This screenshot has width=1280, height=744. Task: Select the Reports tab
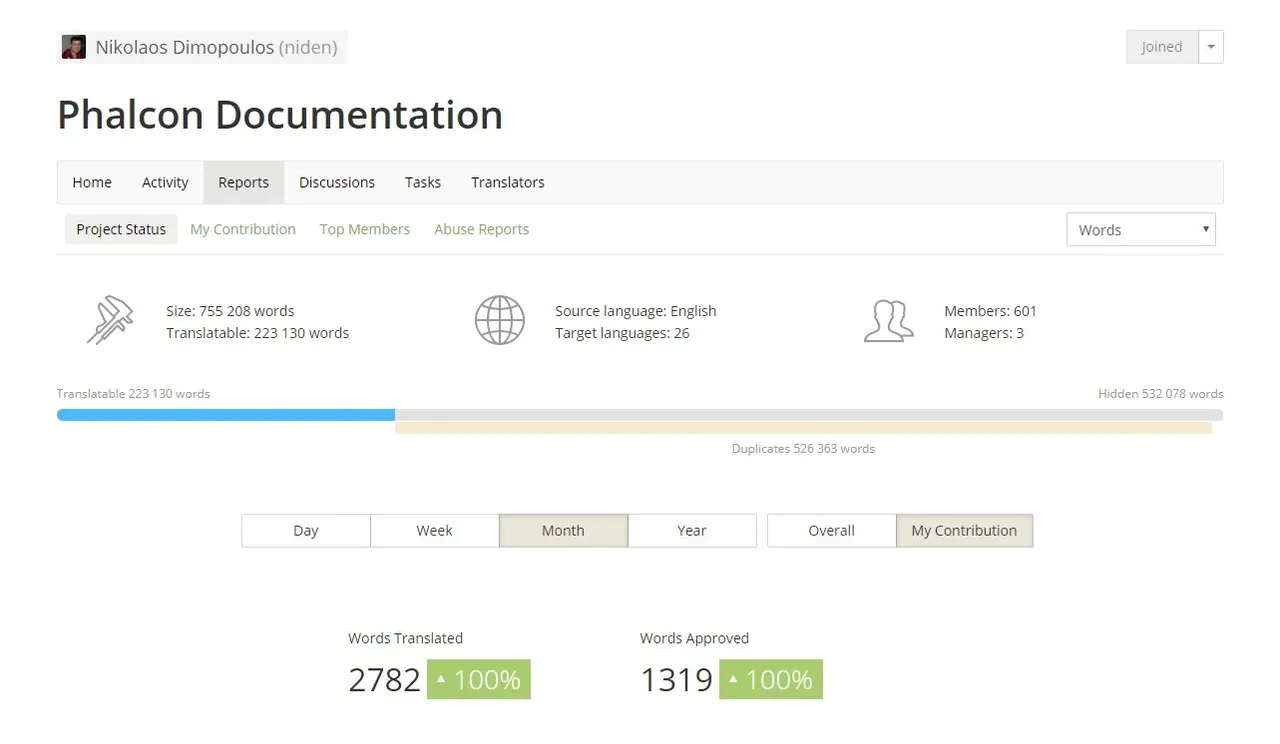244,182
